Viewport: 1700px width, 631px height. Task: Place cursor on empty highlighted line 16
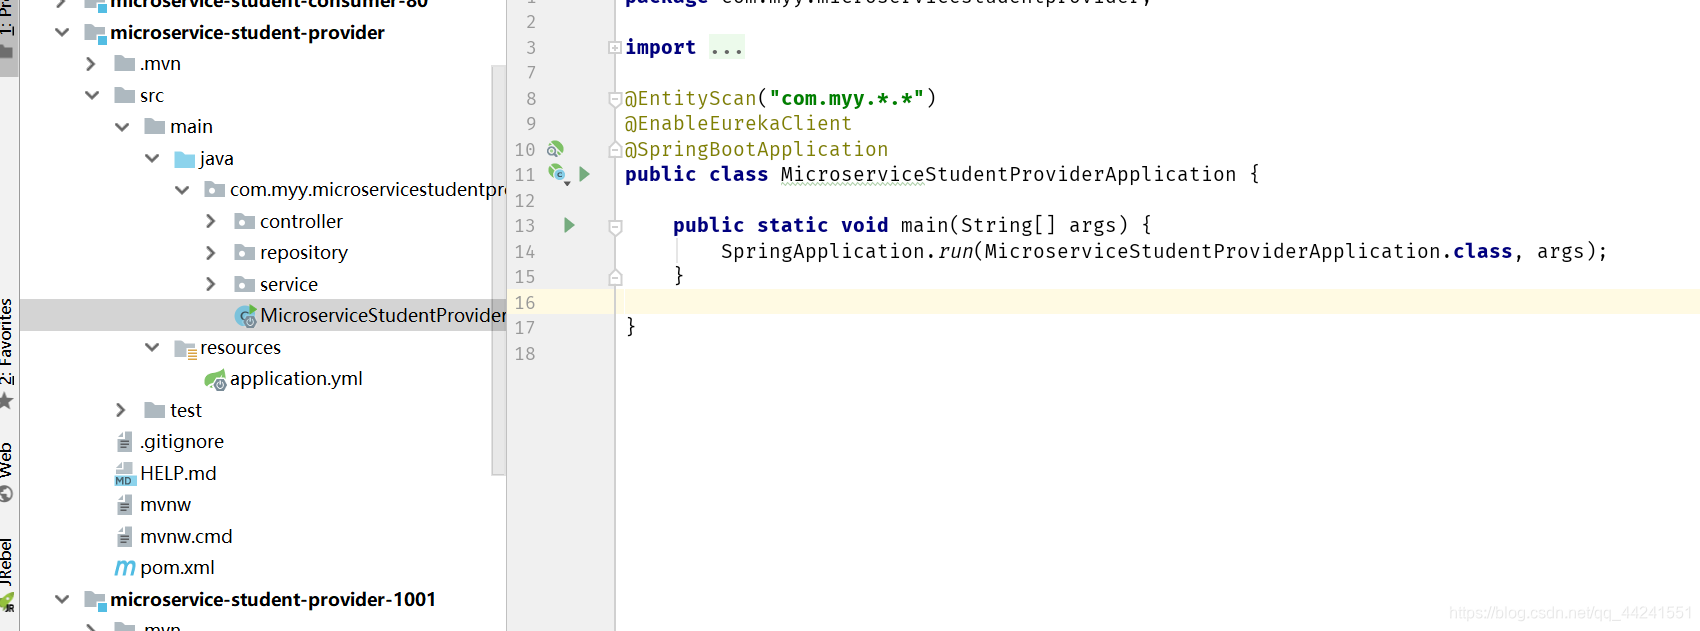pyautogui.click(x=1157, y=302)
